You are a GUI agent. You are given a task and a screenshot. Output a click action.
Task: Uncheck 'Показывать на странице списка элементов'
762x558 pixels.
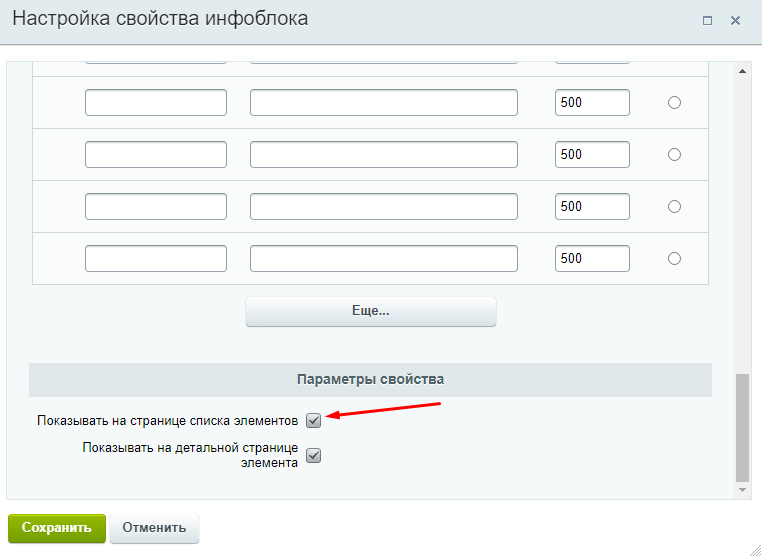[313, 420]
